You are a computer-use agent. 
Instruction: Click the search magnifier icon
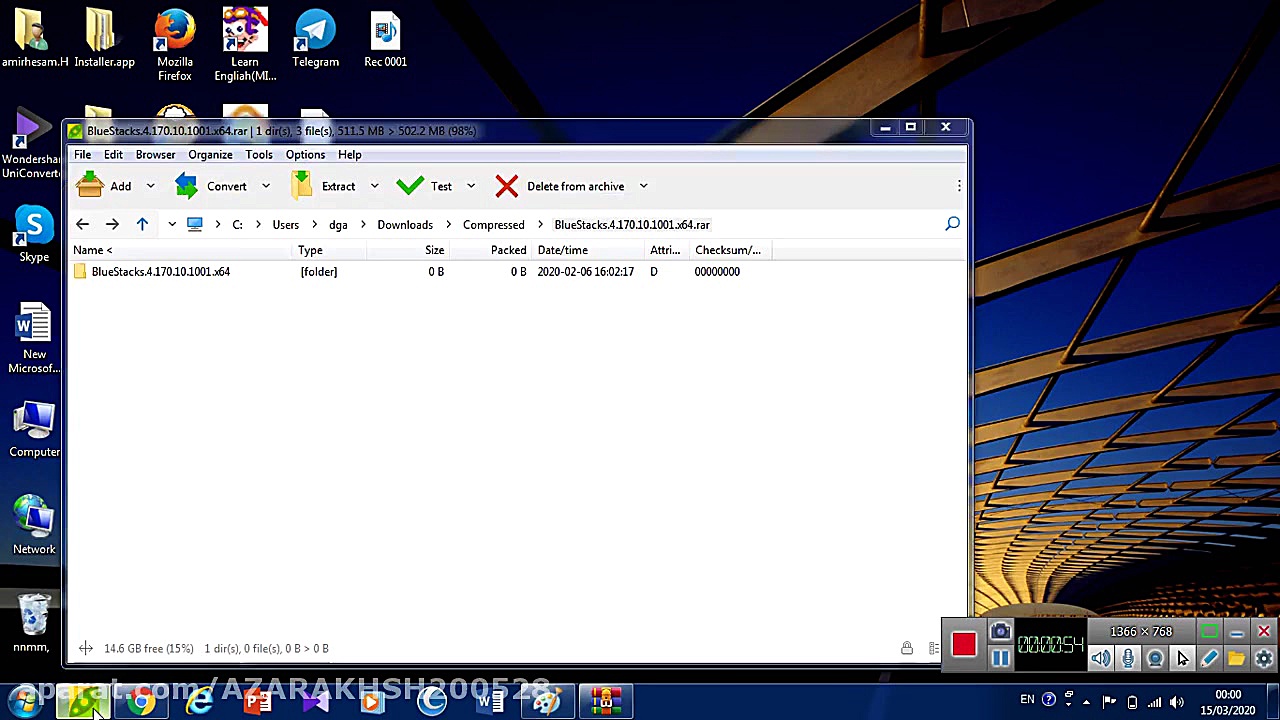[x=952, y=224]
